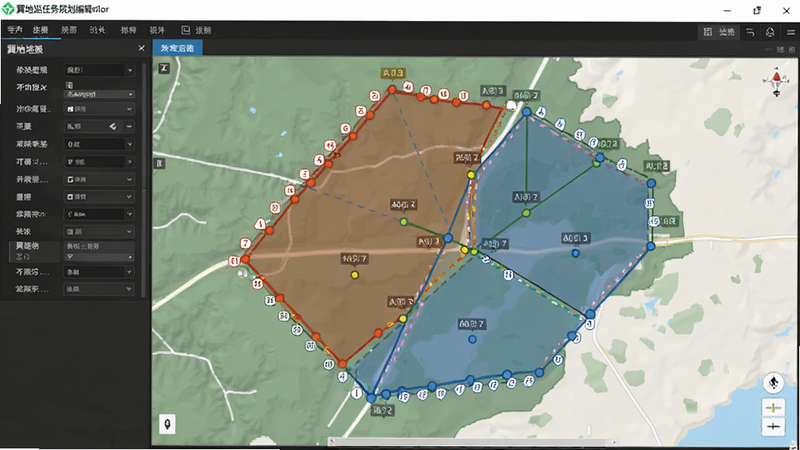Screen dimensions: 800x450
Task: Open the menu bar item with square icon
Action: coord(196,30)
